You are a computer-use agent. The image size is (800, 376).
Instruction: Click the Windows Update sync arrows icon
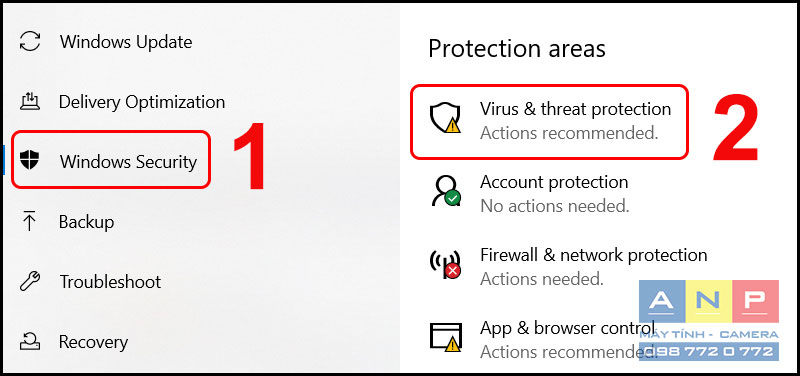coord(30,41)
